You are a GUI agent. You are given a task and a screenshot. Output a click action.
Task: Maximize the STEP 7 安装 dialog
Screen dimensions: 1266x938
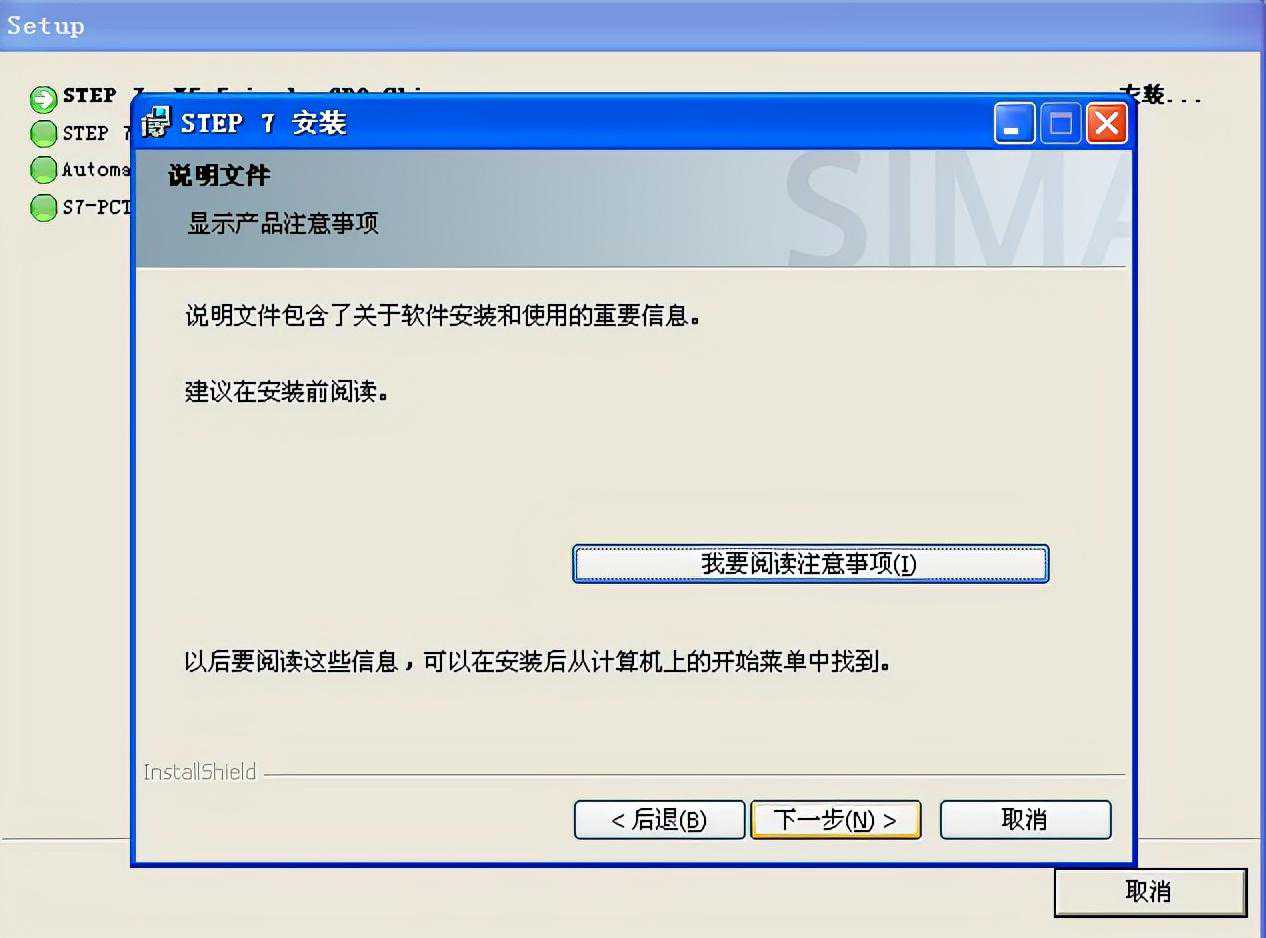[1060, 123]
